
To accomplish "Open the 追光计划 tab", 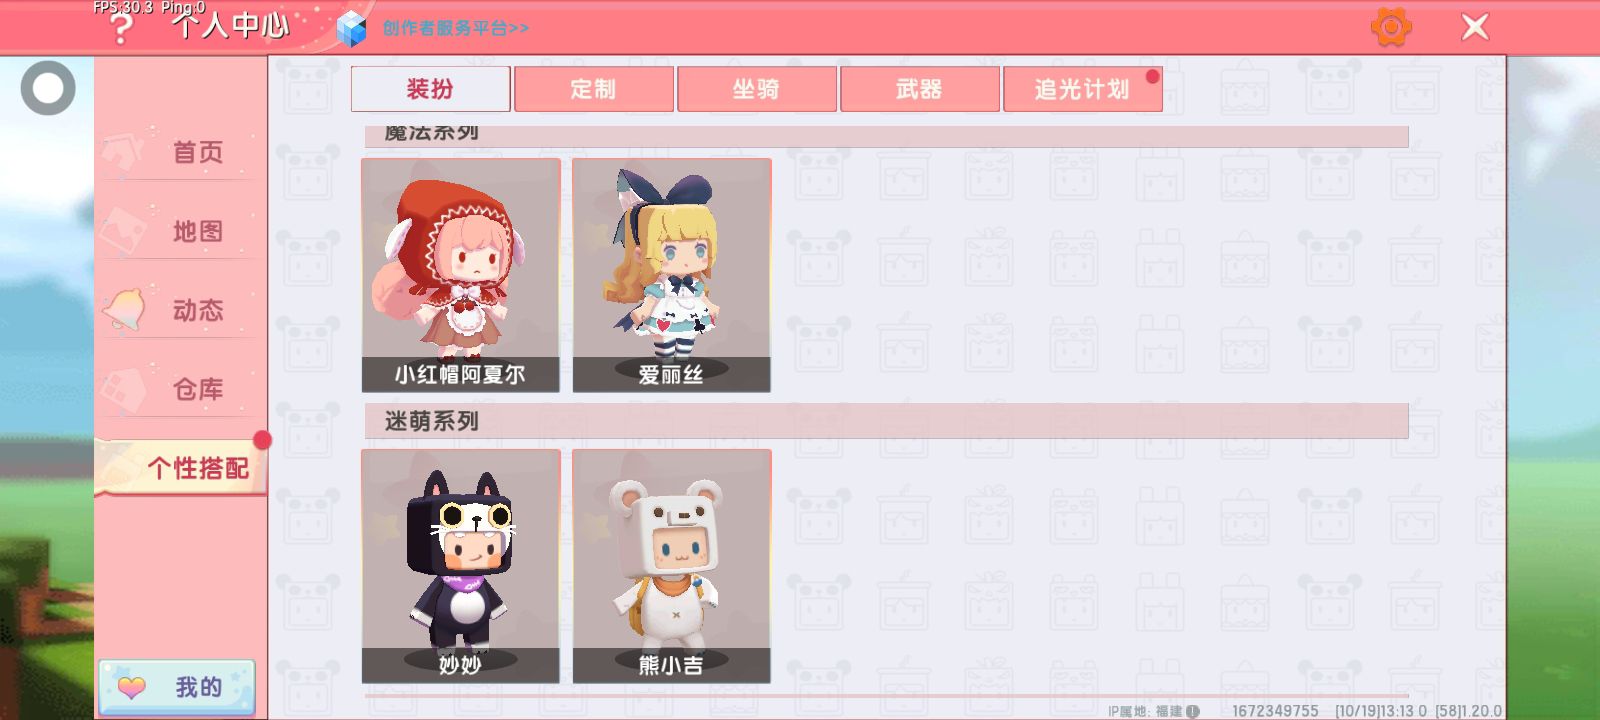I will (1082, 89).
